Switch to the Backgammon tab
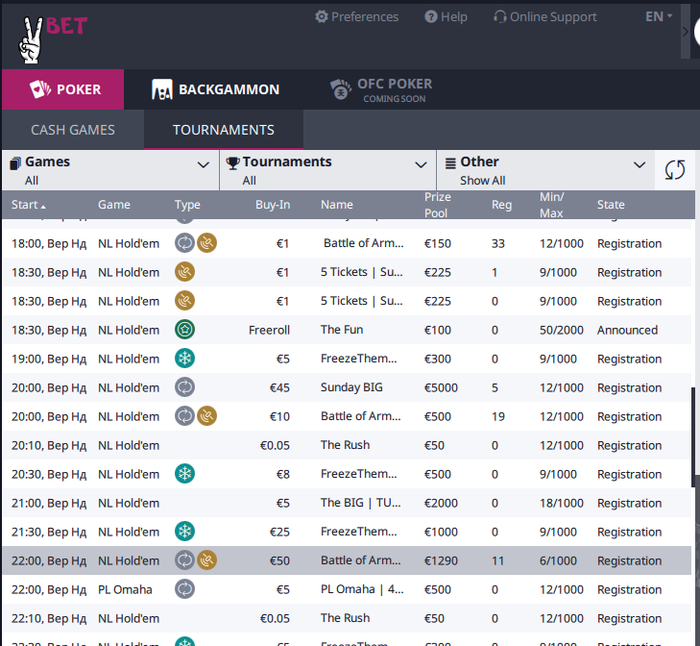Viewport: 700px width, 646px height. pos(215,89)
